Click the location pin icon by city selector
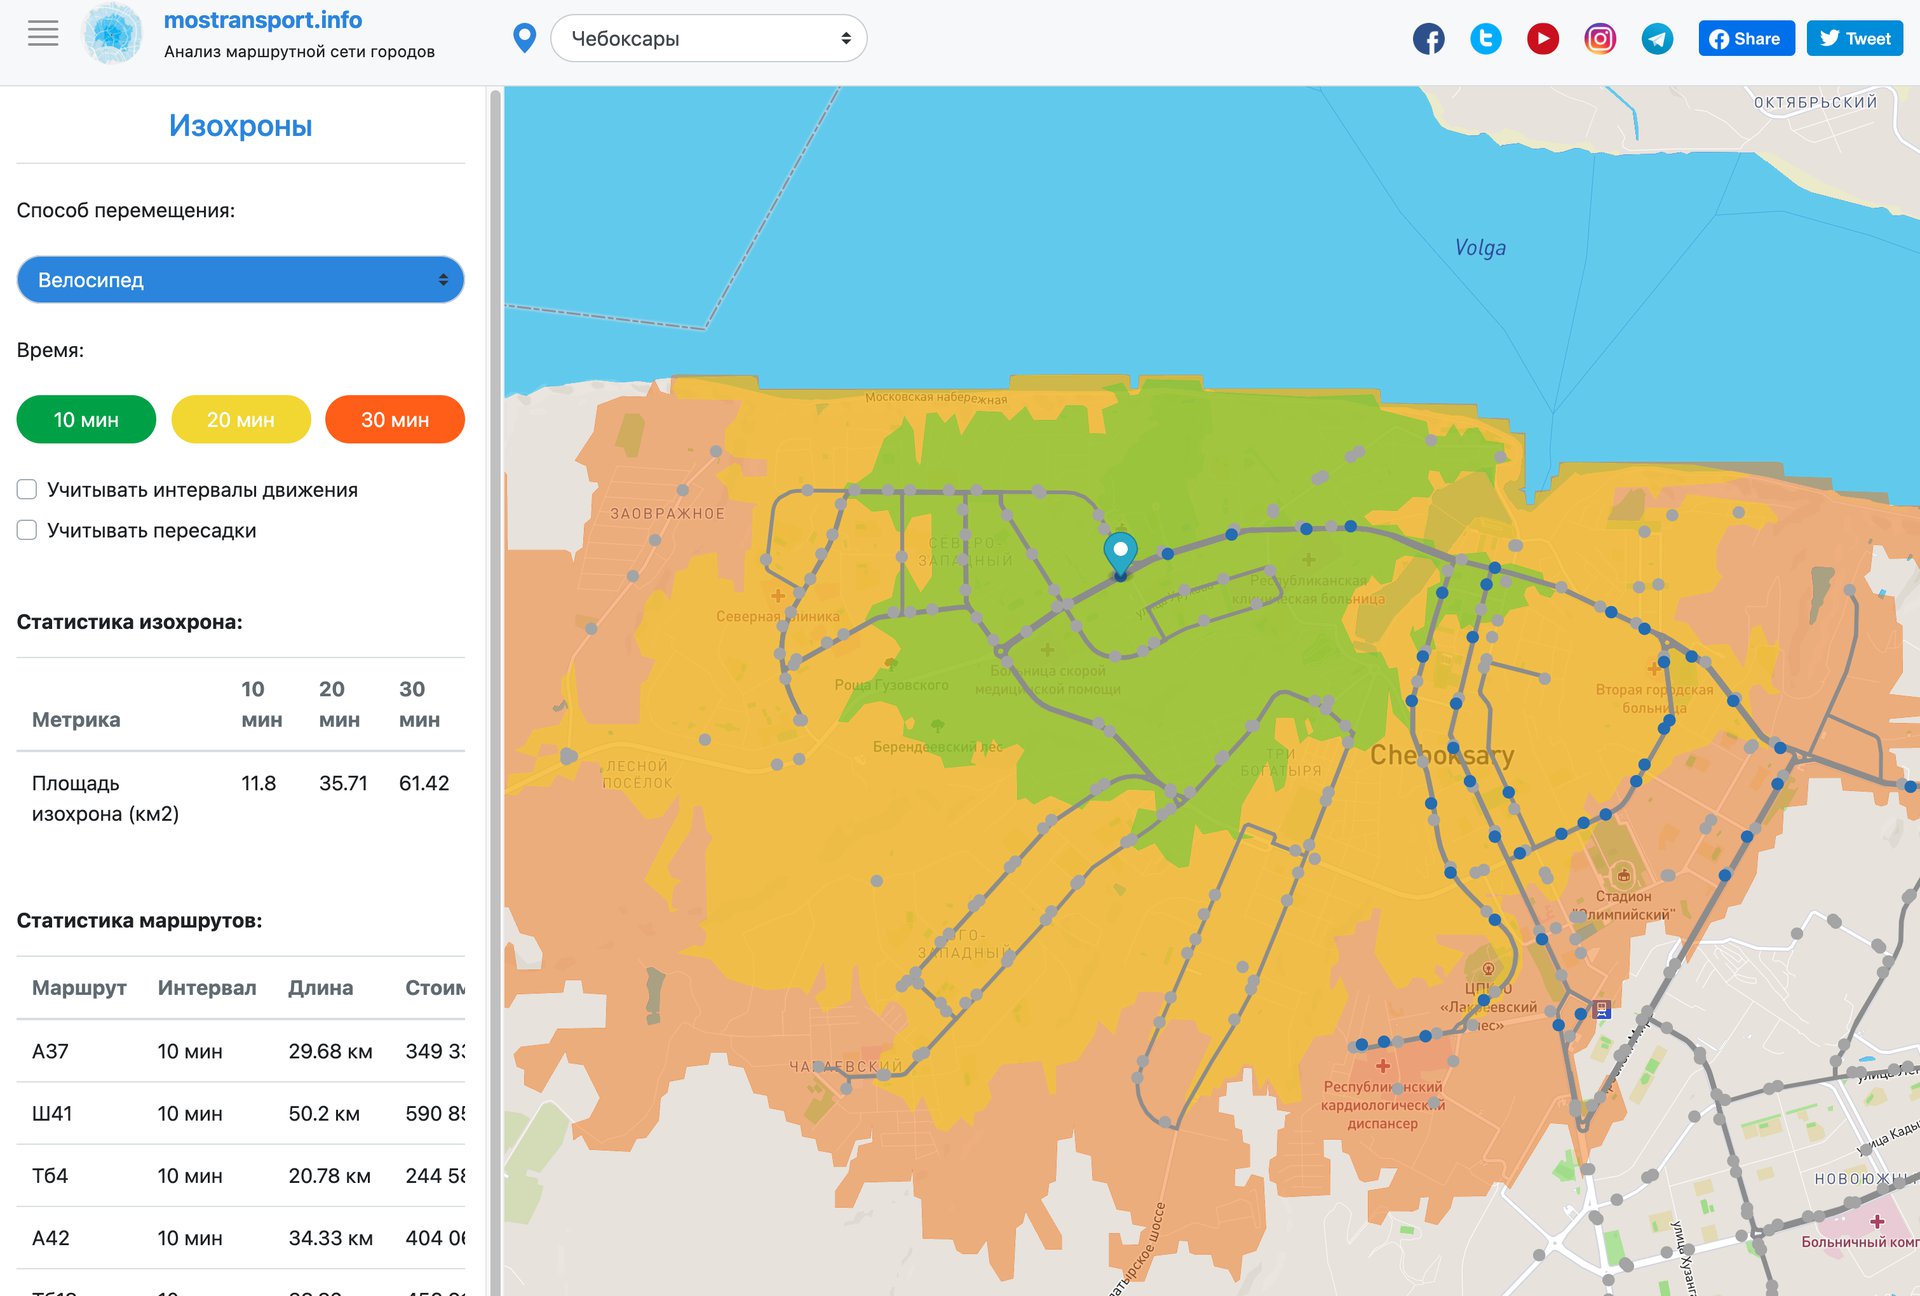This screenshot has height=1296, width=1920. coord(524,38)
